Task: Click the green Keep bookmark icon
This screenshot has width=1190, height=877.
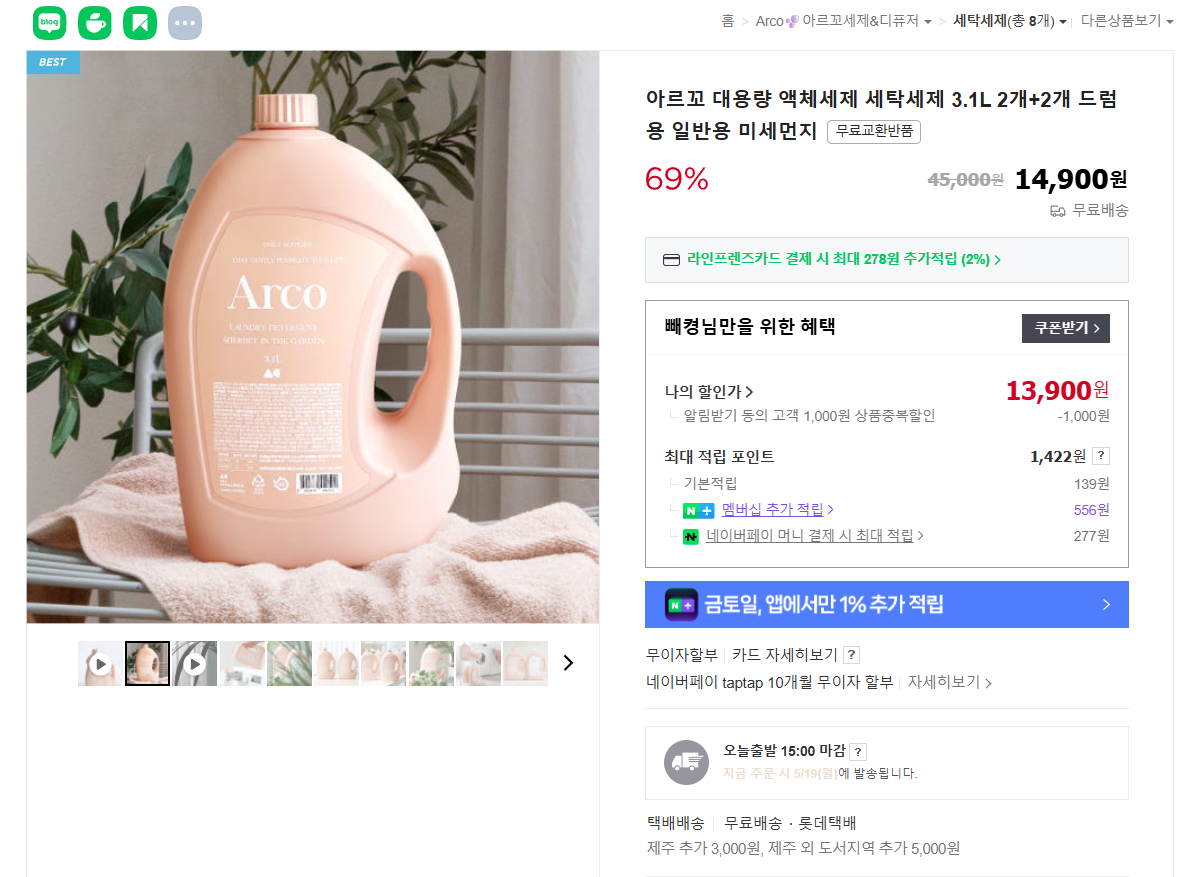Action: 140,23
